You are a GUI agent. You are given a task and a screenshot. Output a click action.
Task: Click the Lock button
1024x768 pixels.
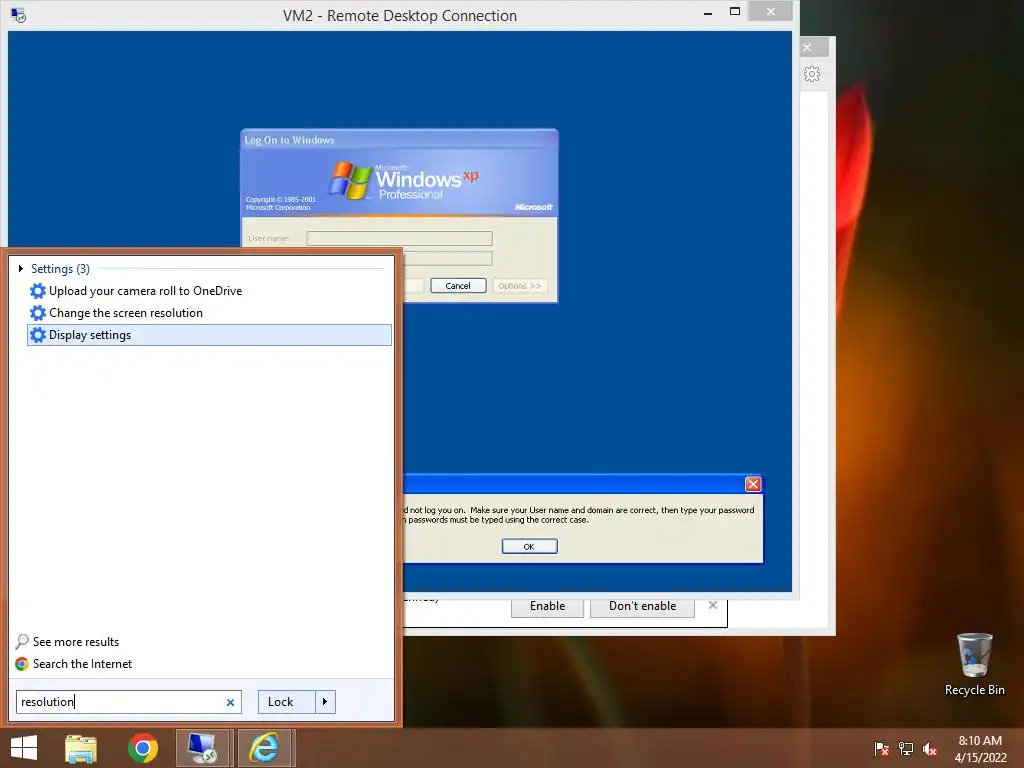pos(287,702)
